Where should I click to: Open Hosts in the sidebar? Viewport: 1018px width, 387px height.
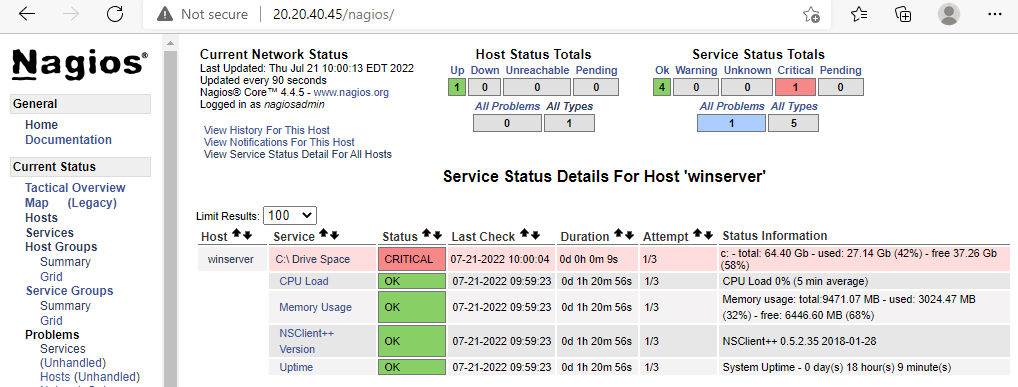[42, 218]
